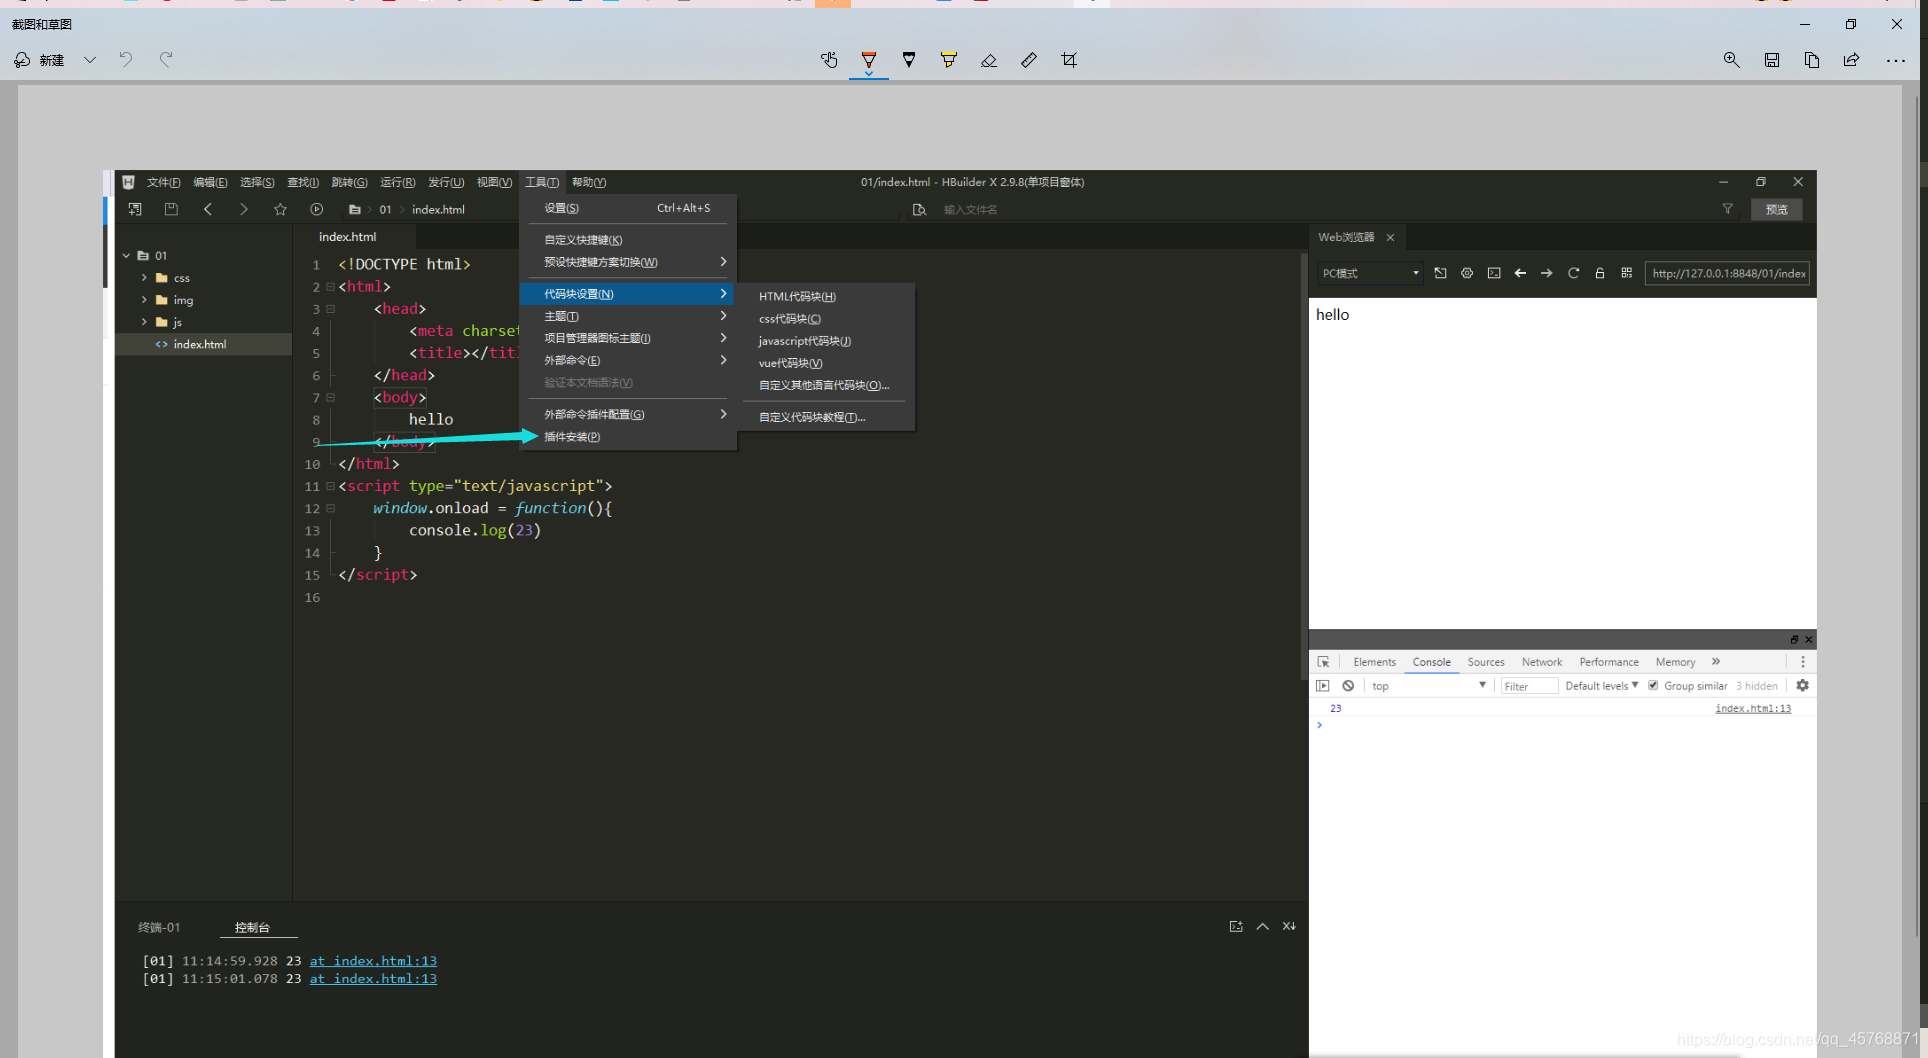Choose 设置(S) from the tools menu
Image resolution: width=1928 pixels, height=1058 pixels.
(x=627, y=208)
